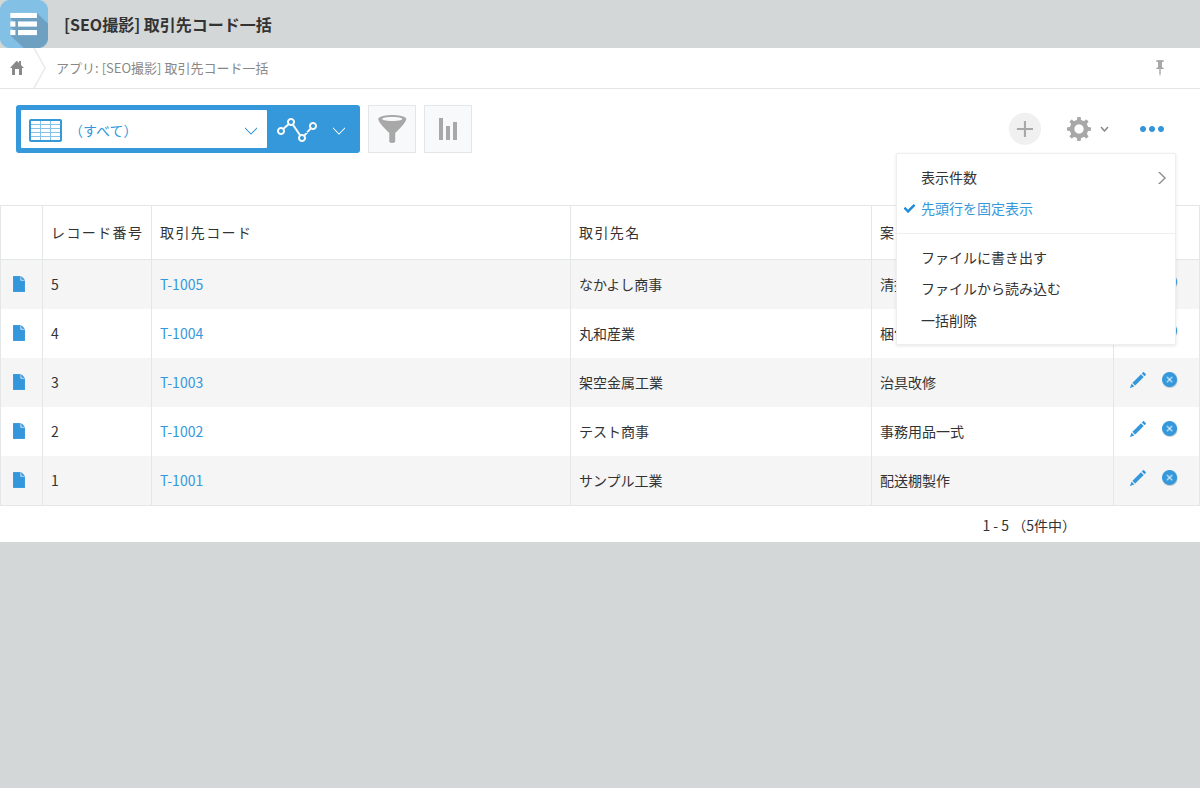Image resolution: width=1200 pixels, height=788 pixels.
Task: Click the なかよし商事 cell
Action: pyautogui.click(x=721, y=285)
